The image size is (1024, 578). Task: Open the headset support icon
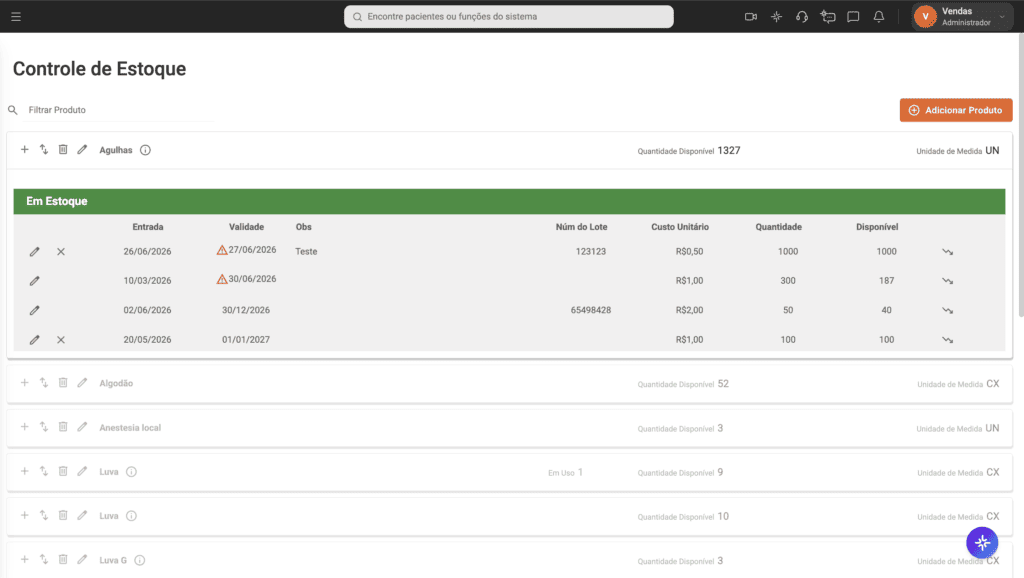(802, 16)
